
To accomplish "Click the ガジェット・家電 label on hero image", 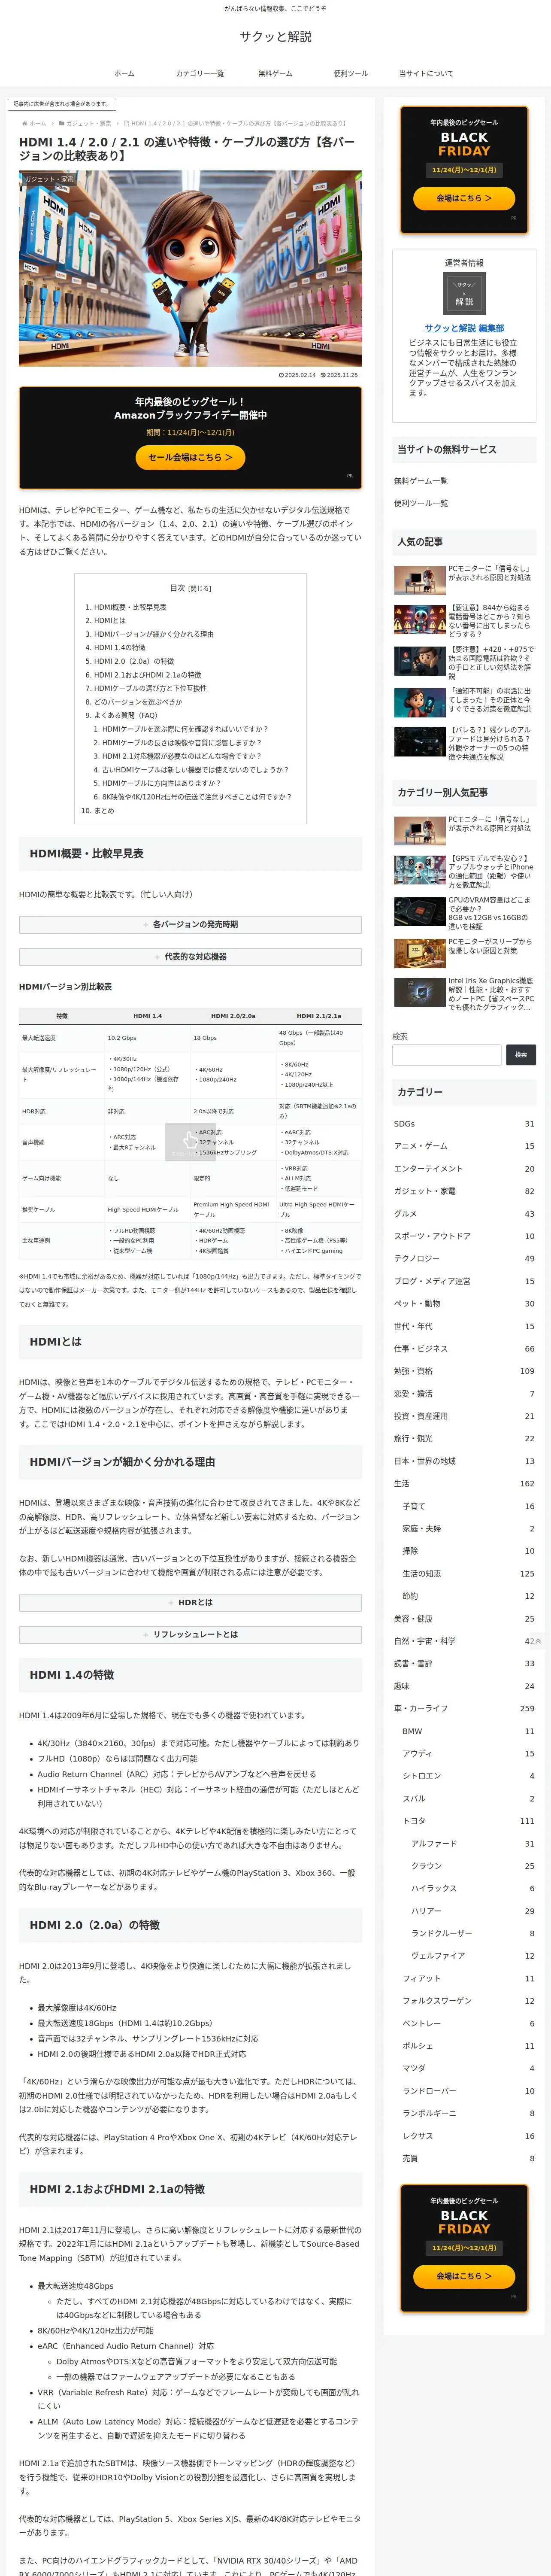I will (x=49, y=179).
